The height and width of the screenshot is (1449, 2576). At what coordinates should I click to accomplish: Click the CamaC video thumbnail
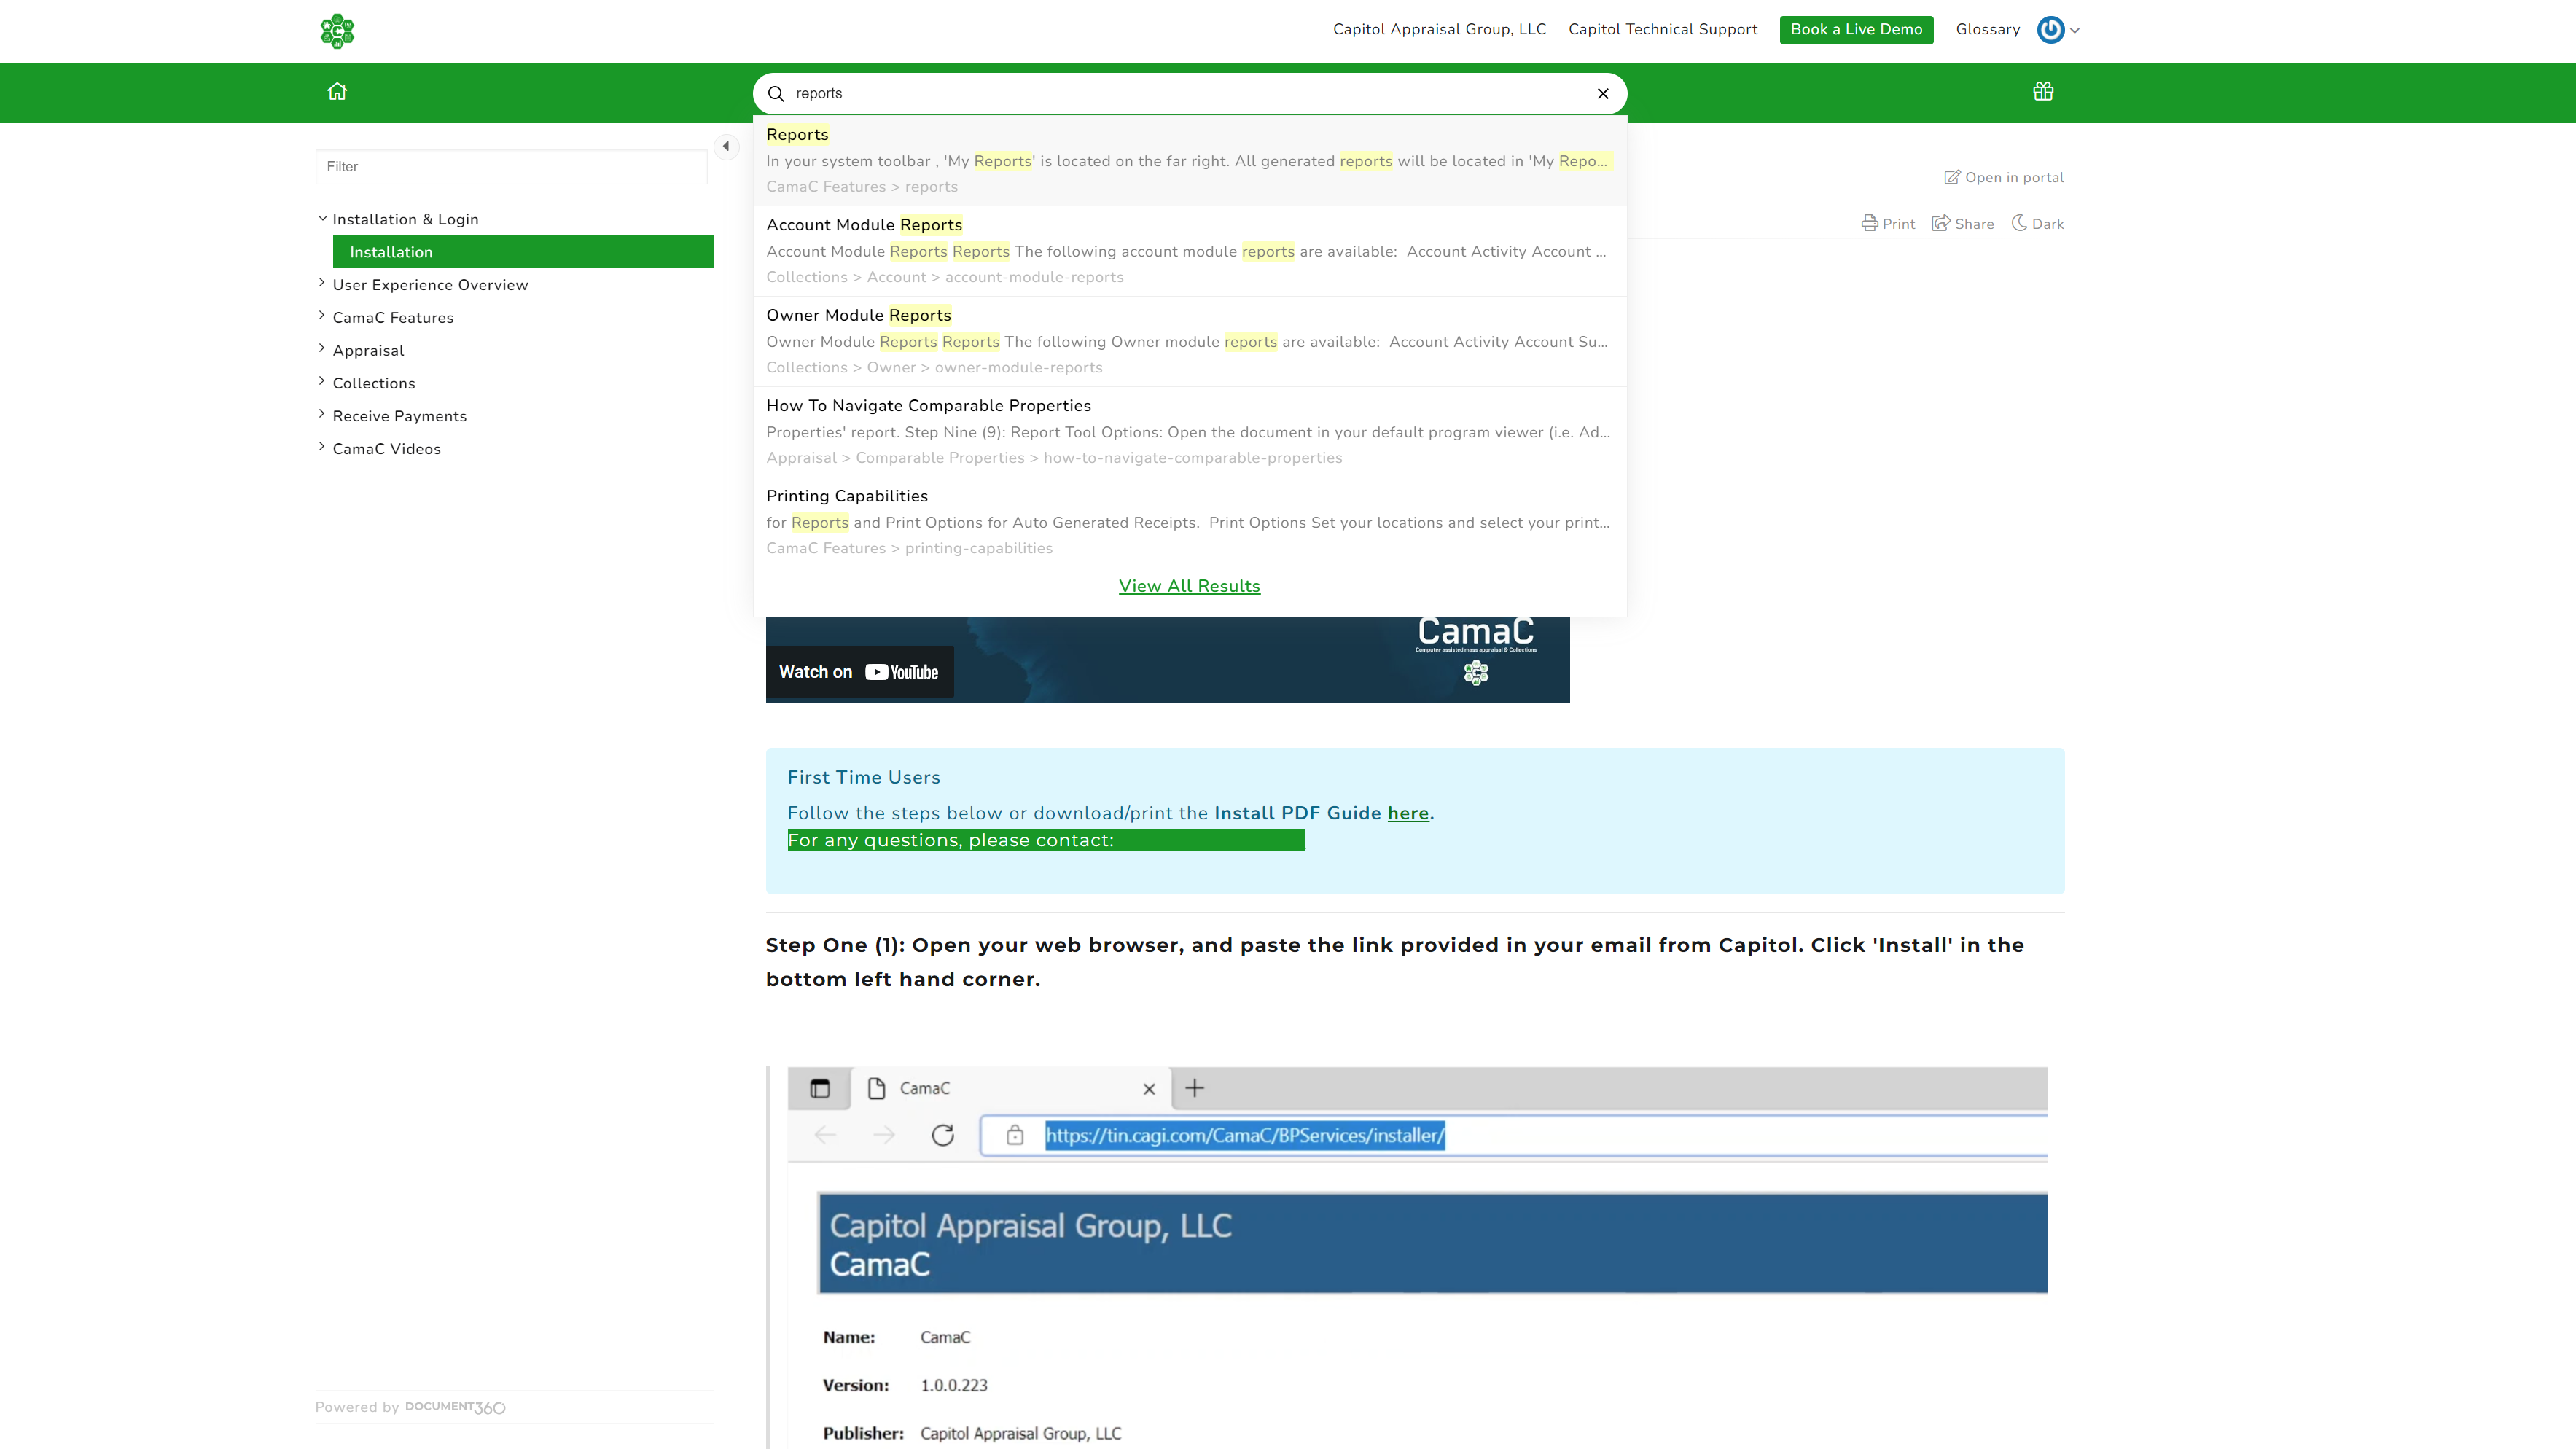1167,659
